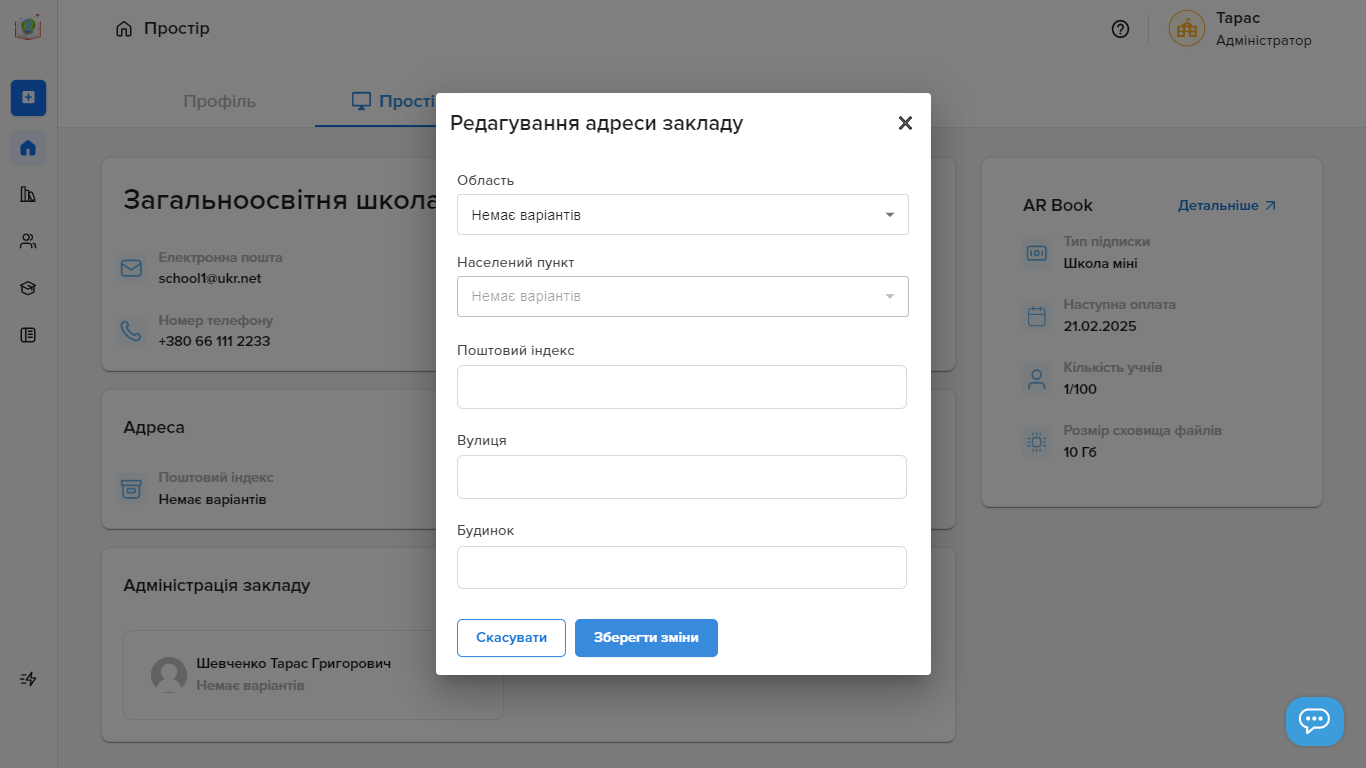This screenshot has width=1366, height=768.
Task: Click the blue plus icon in sidebar
Action: (x=28, y=97)
